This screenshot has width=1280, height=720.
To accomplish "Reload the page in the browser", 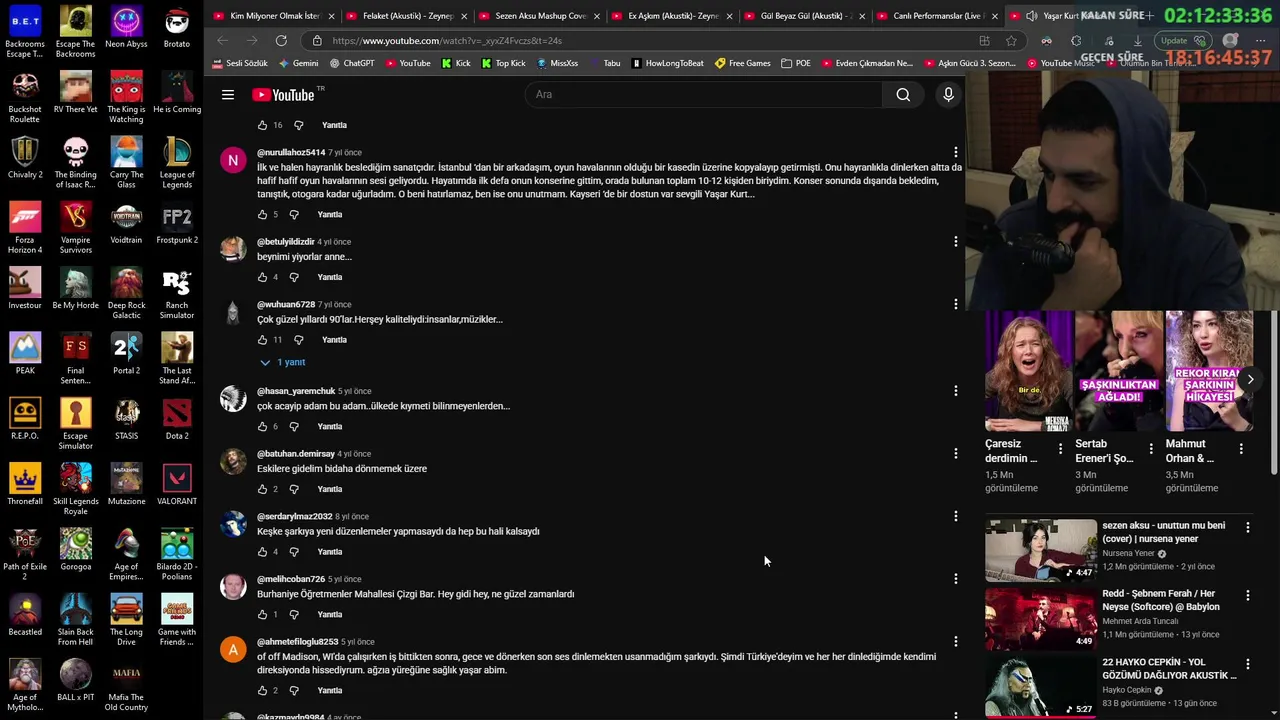I will click(281, 41).
